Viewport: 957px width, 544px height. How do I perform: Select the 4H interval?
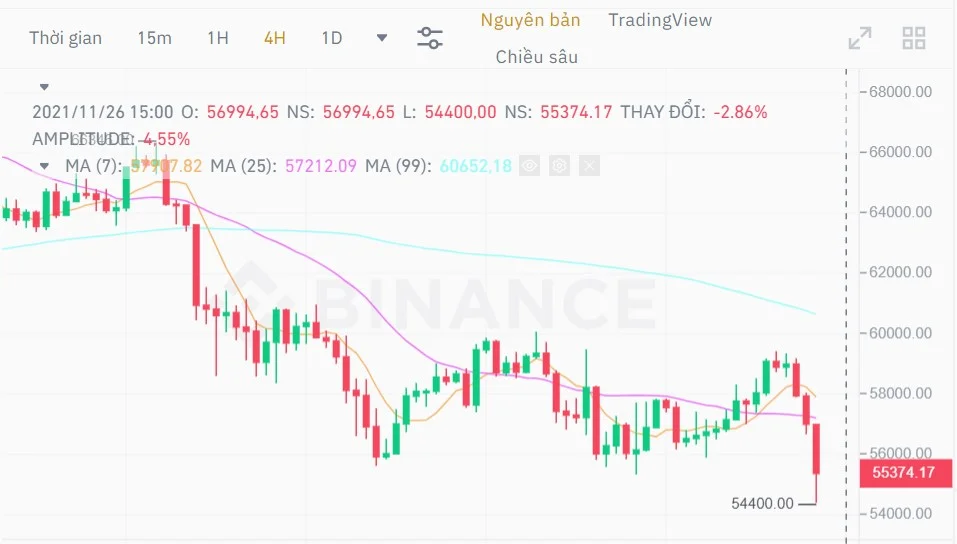pyautogui.click(x=275, y=38)
